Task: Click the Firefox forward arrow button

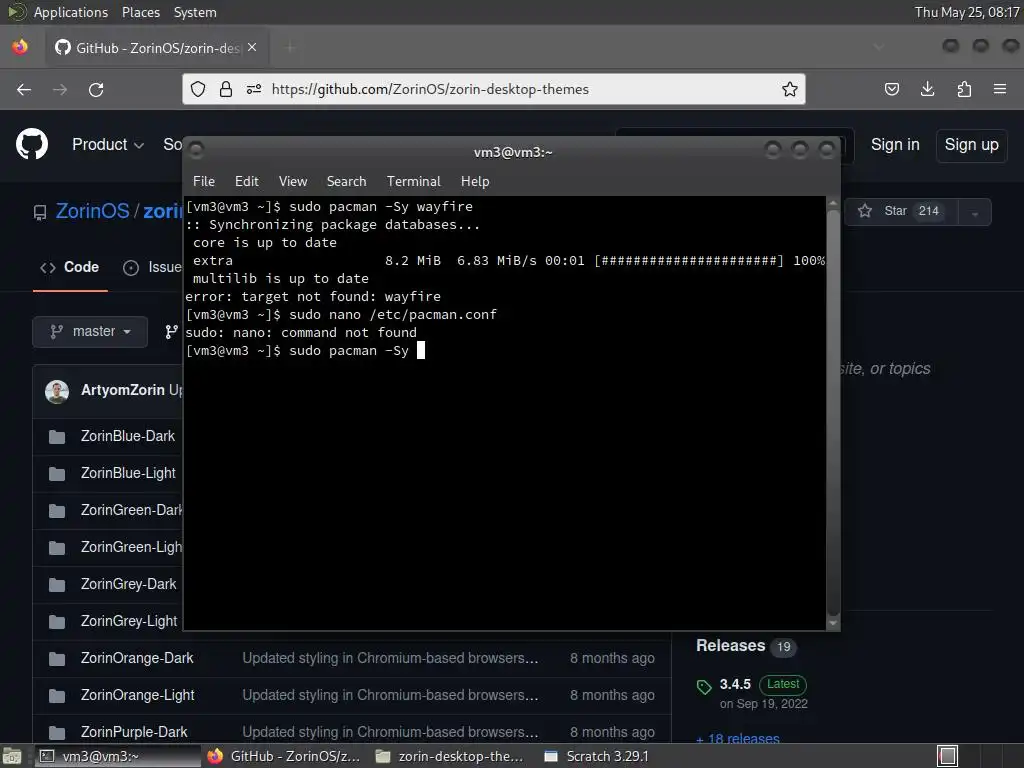Action: pyautogui.click(x=60, y=89)
